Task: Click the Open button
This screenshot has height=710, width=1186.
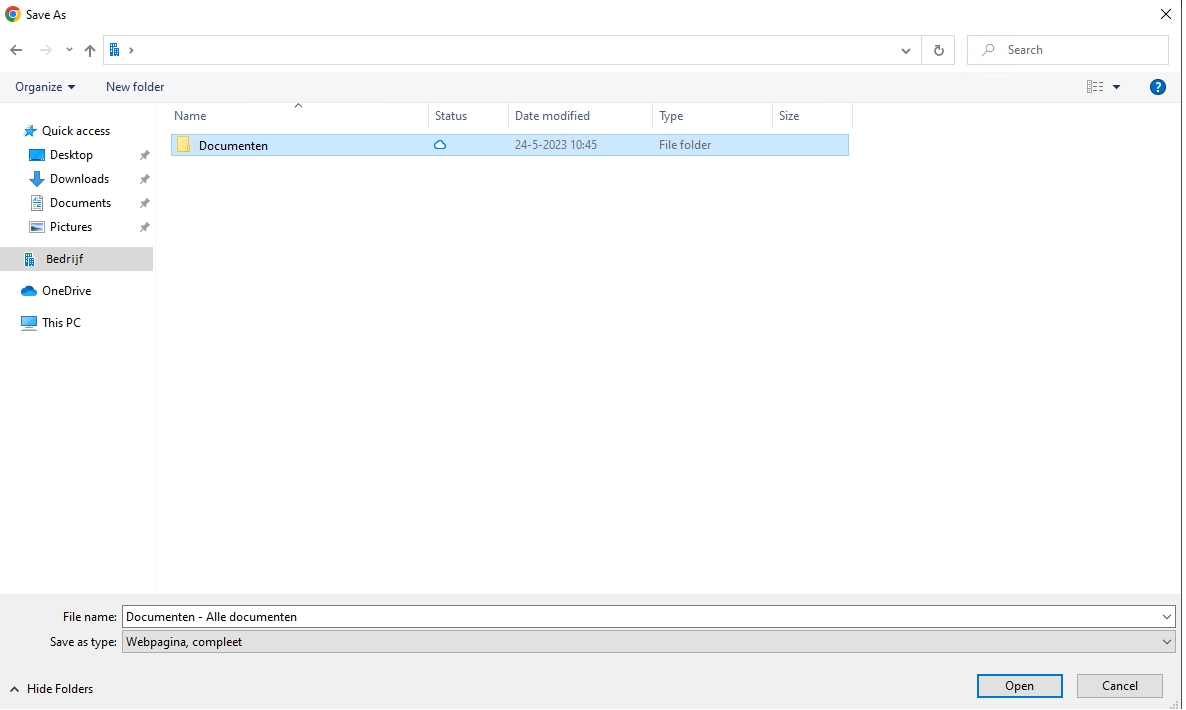Action: (x=1019, y=686)
